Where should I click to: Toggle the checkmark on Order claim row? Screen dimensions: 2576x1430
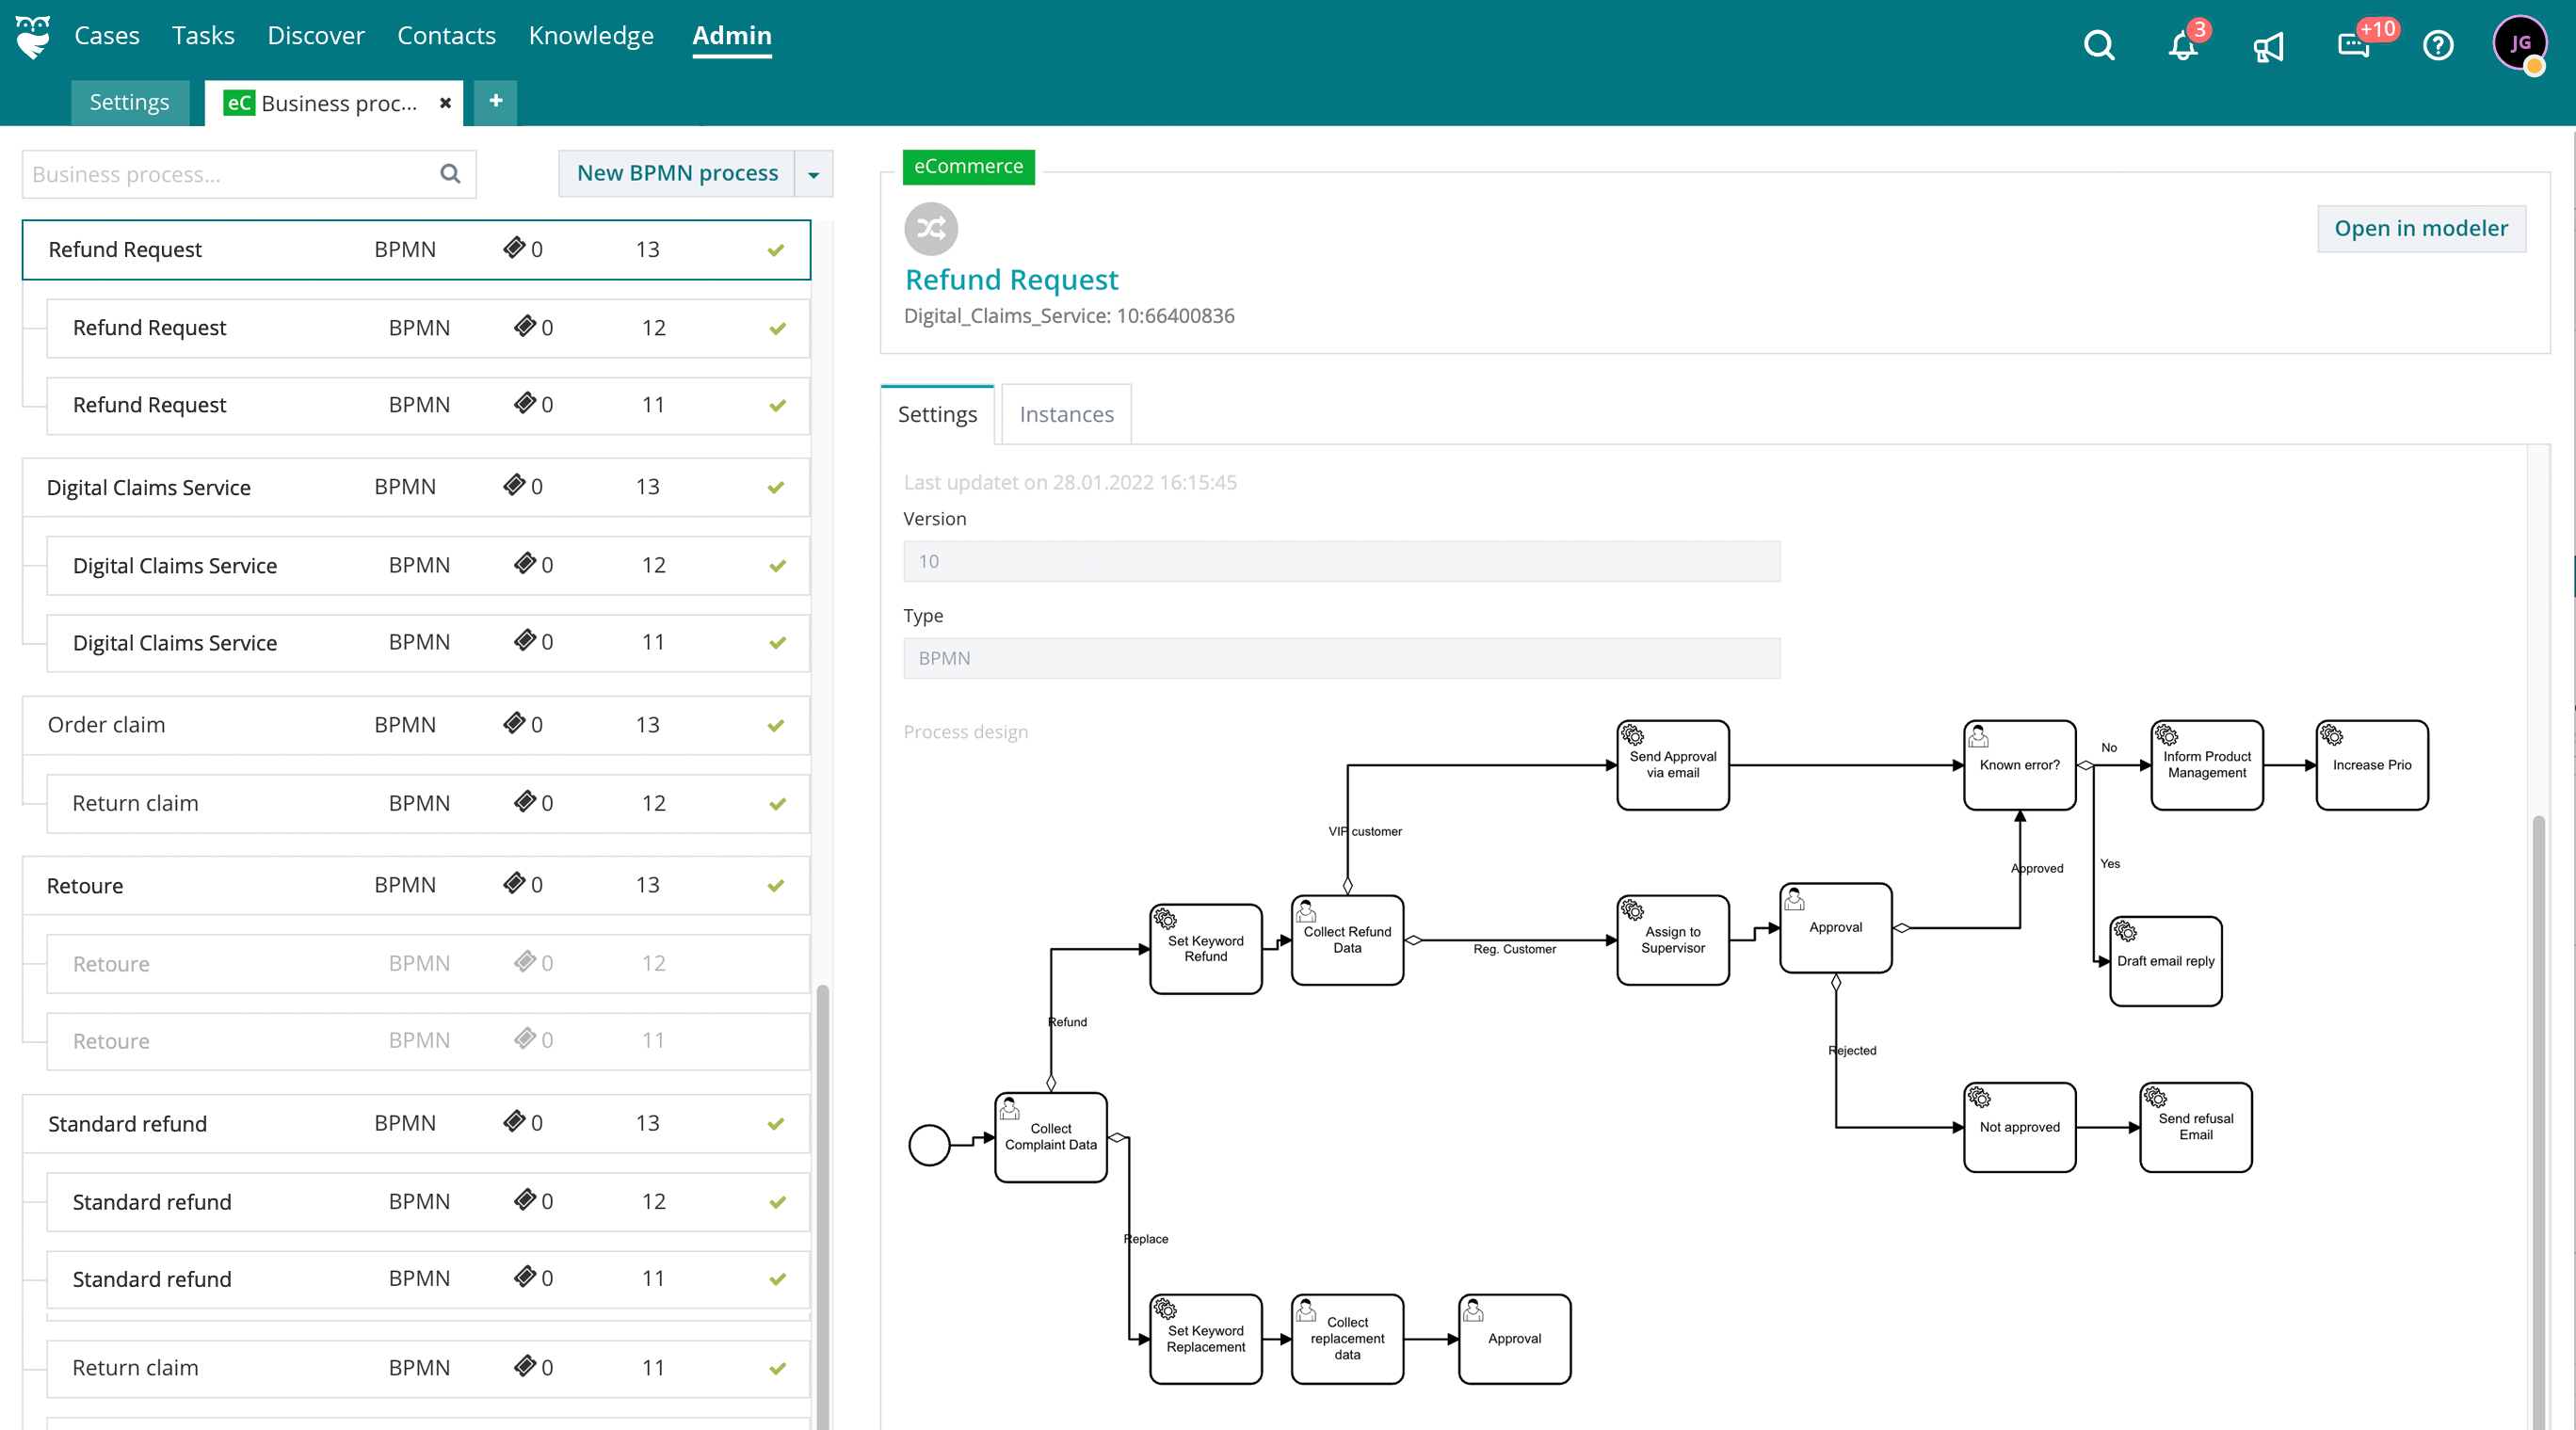776,726
